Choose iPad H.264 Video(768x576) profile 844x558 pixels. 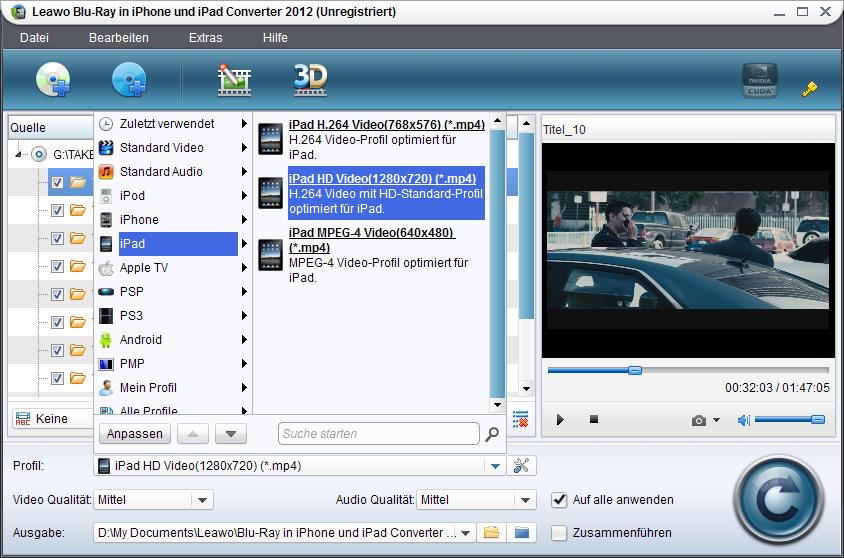386,124
